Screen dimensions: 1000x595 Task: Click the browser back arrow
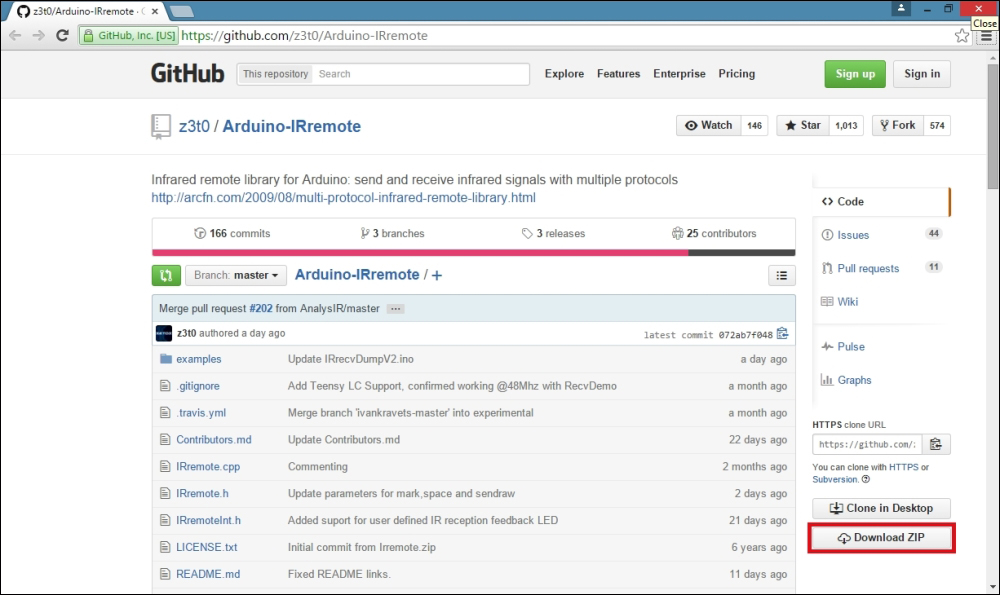(x=15, y=36)
